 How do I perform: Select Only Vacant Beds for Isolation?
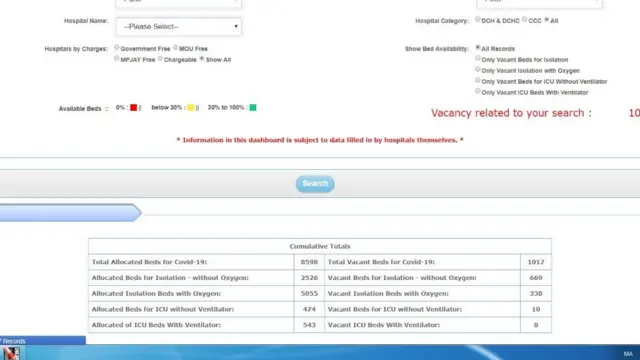point(478,58)
